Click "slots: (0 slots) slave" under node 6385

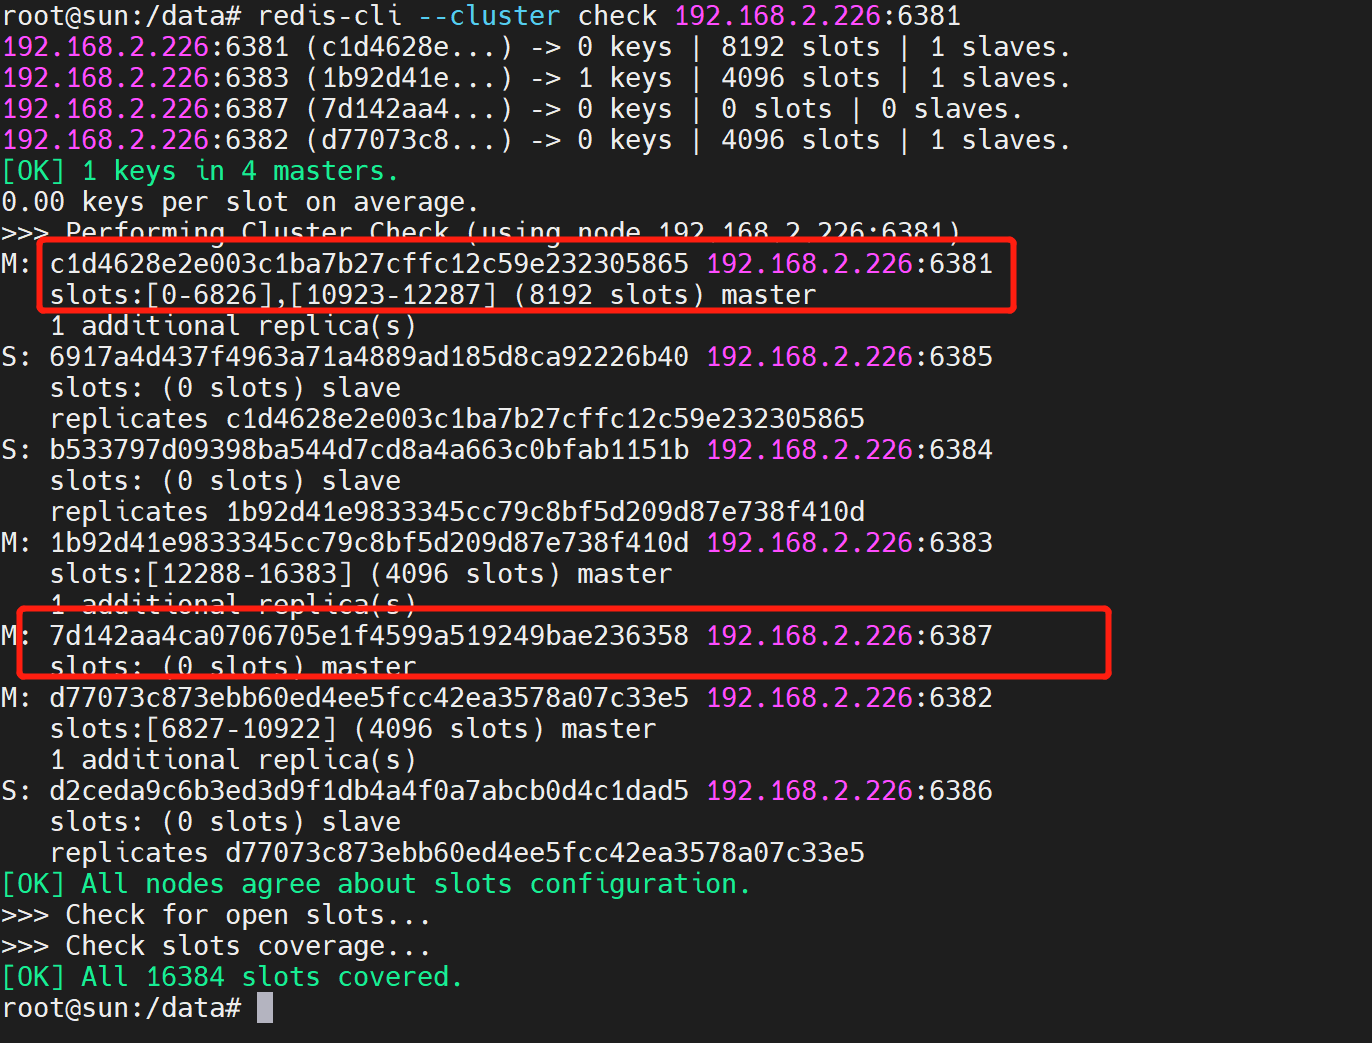coord(225,388)
